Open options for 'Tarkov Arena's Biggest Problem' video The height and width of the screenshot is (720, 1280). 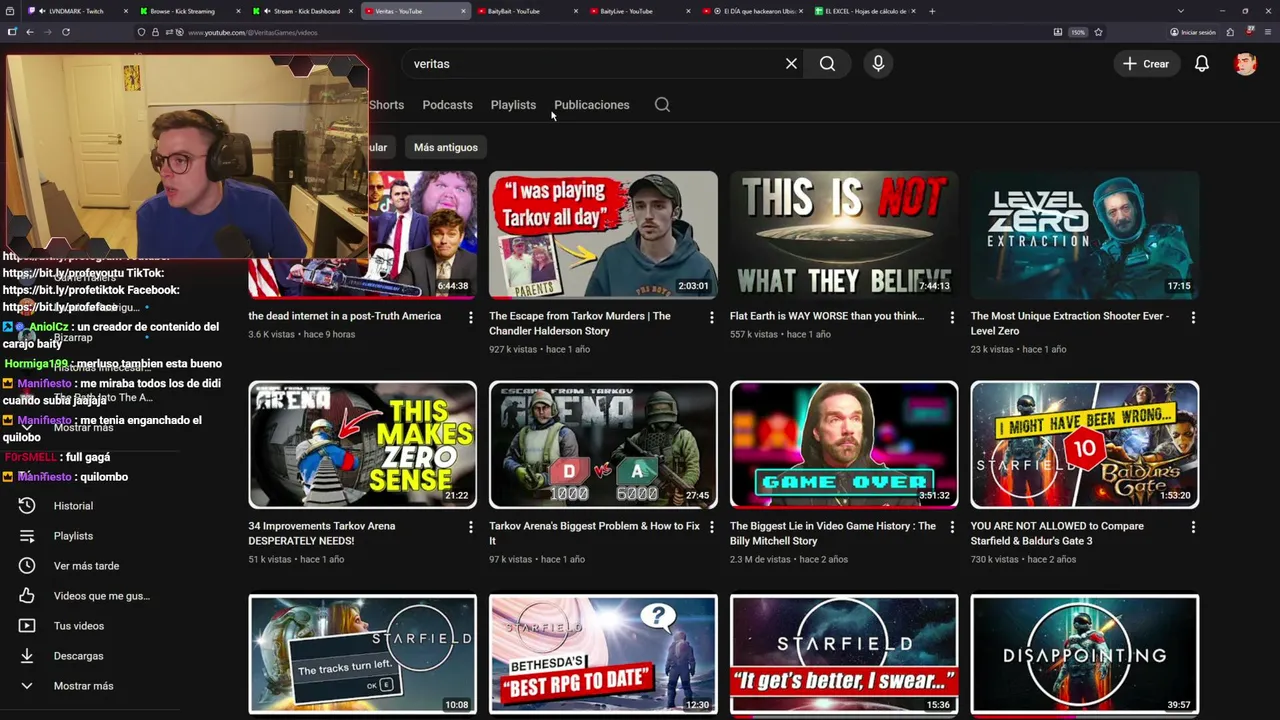pyautogui.click(x=712, y=527)
